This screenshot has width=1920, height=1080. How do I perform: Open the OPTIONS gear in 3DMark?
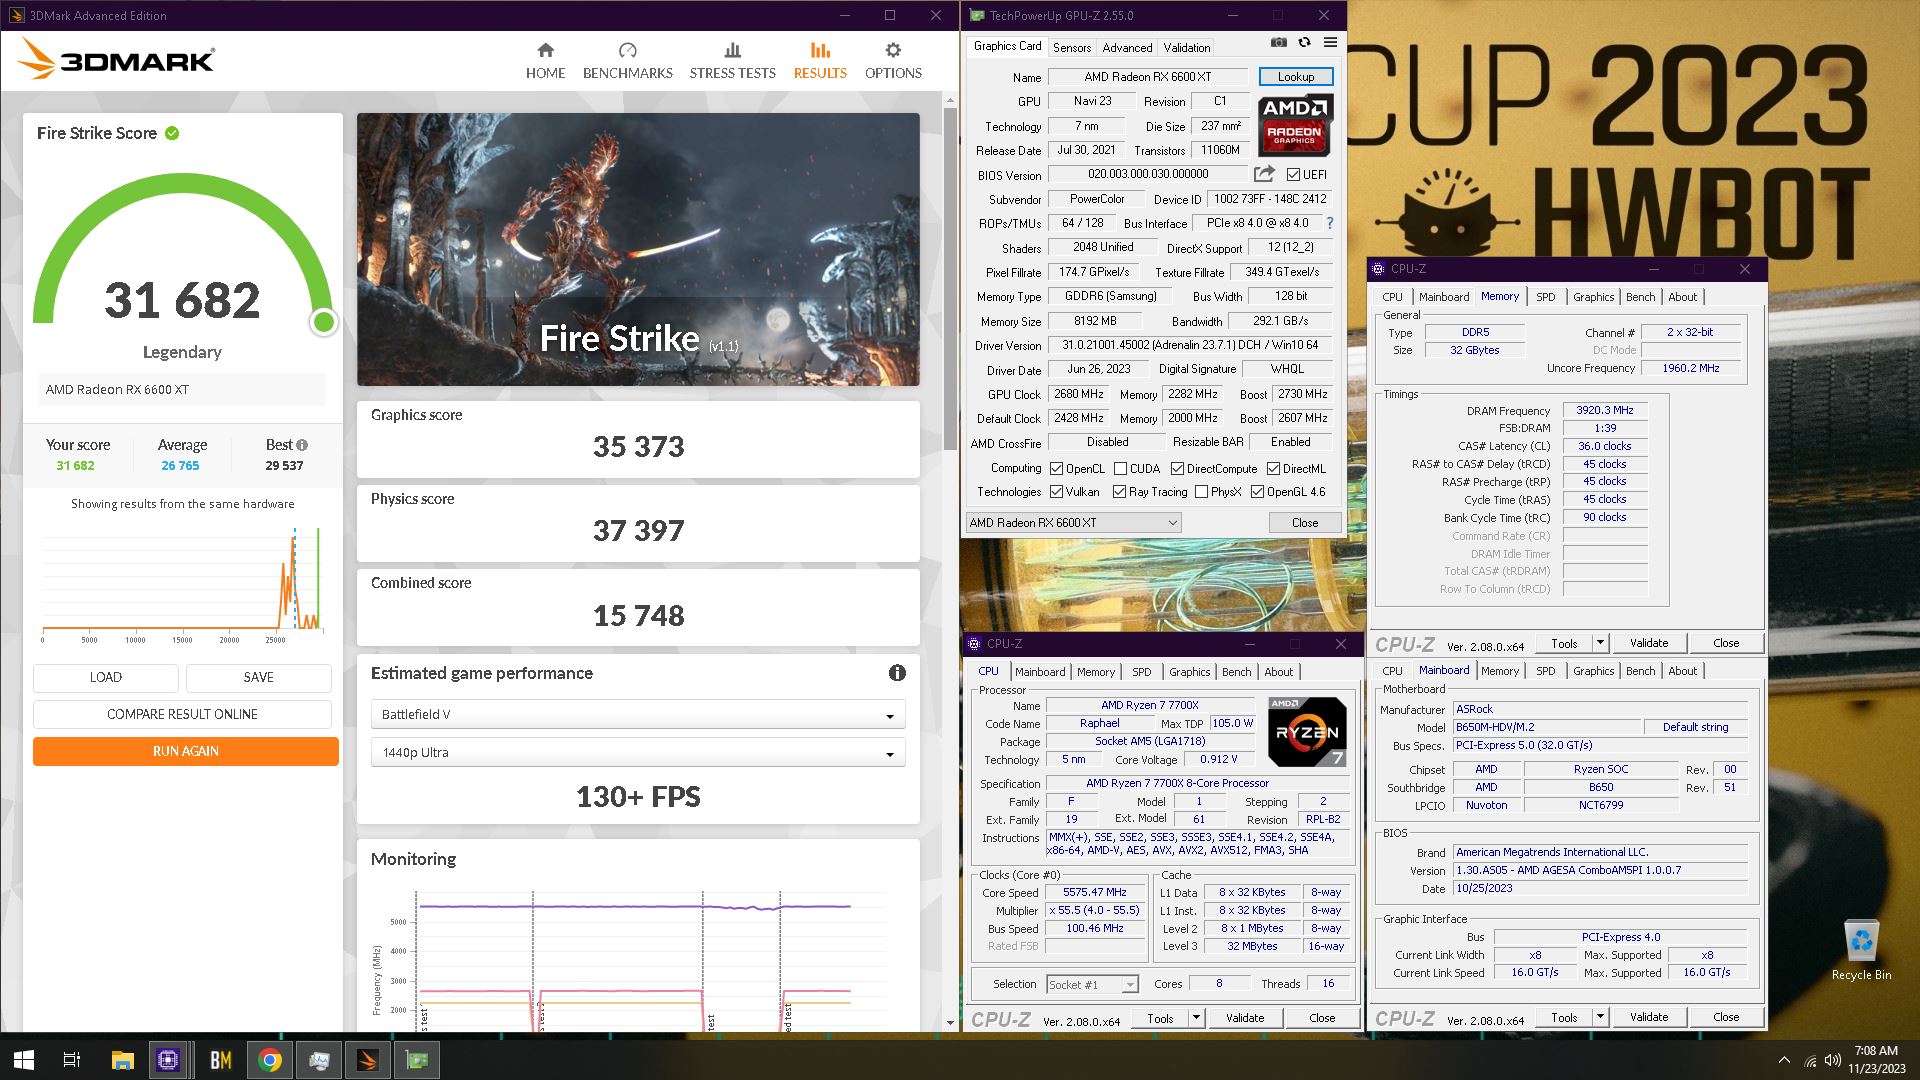tap(893, 50)
